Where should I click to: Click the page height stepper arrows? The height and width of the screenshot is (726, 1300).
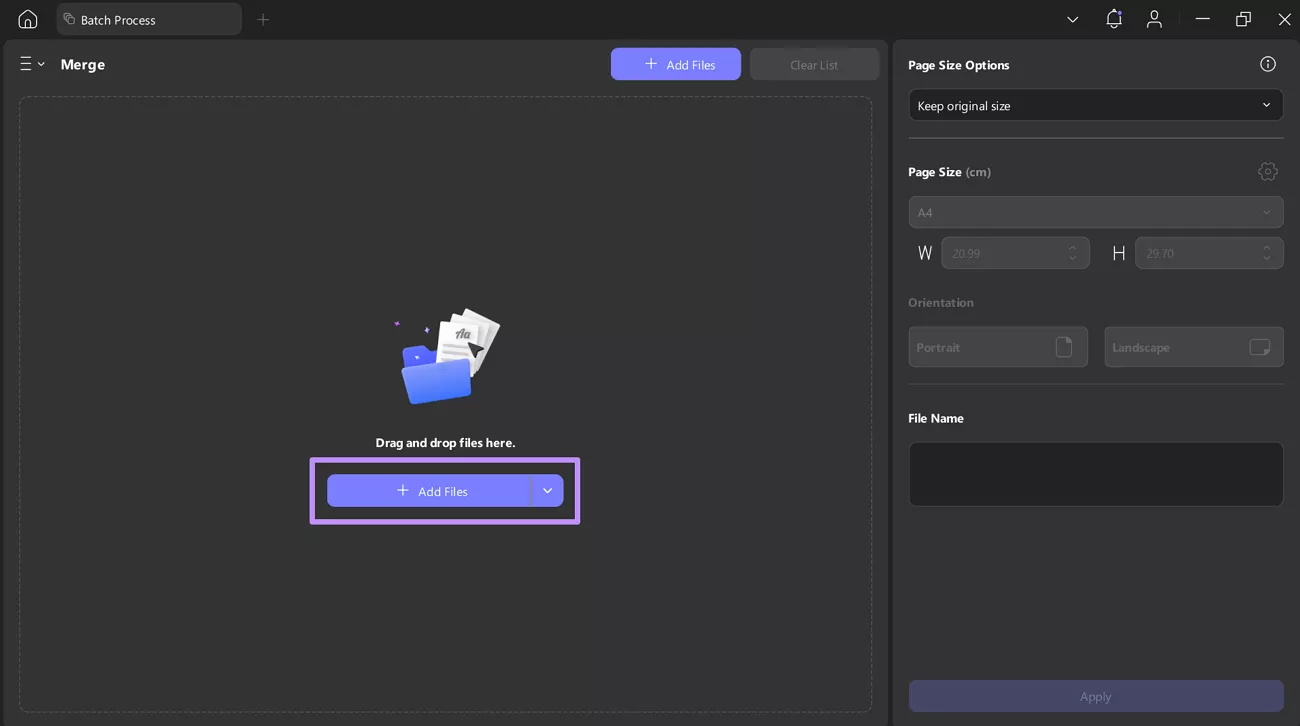1266,253
